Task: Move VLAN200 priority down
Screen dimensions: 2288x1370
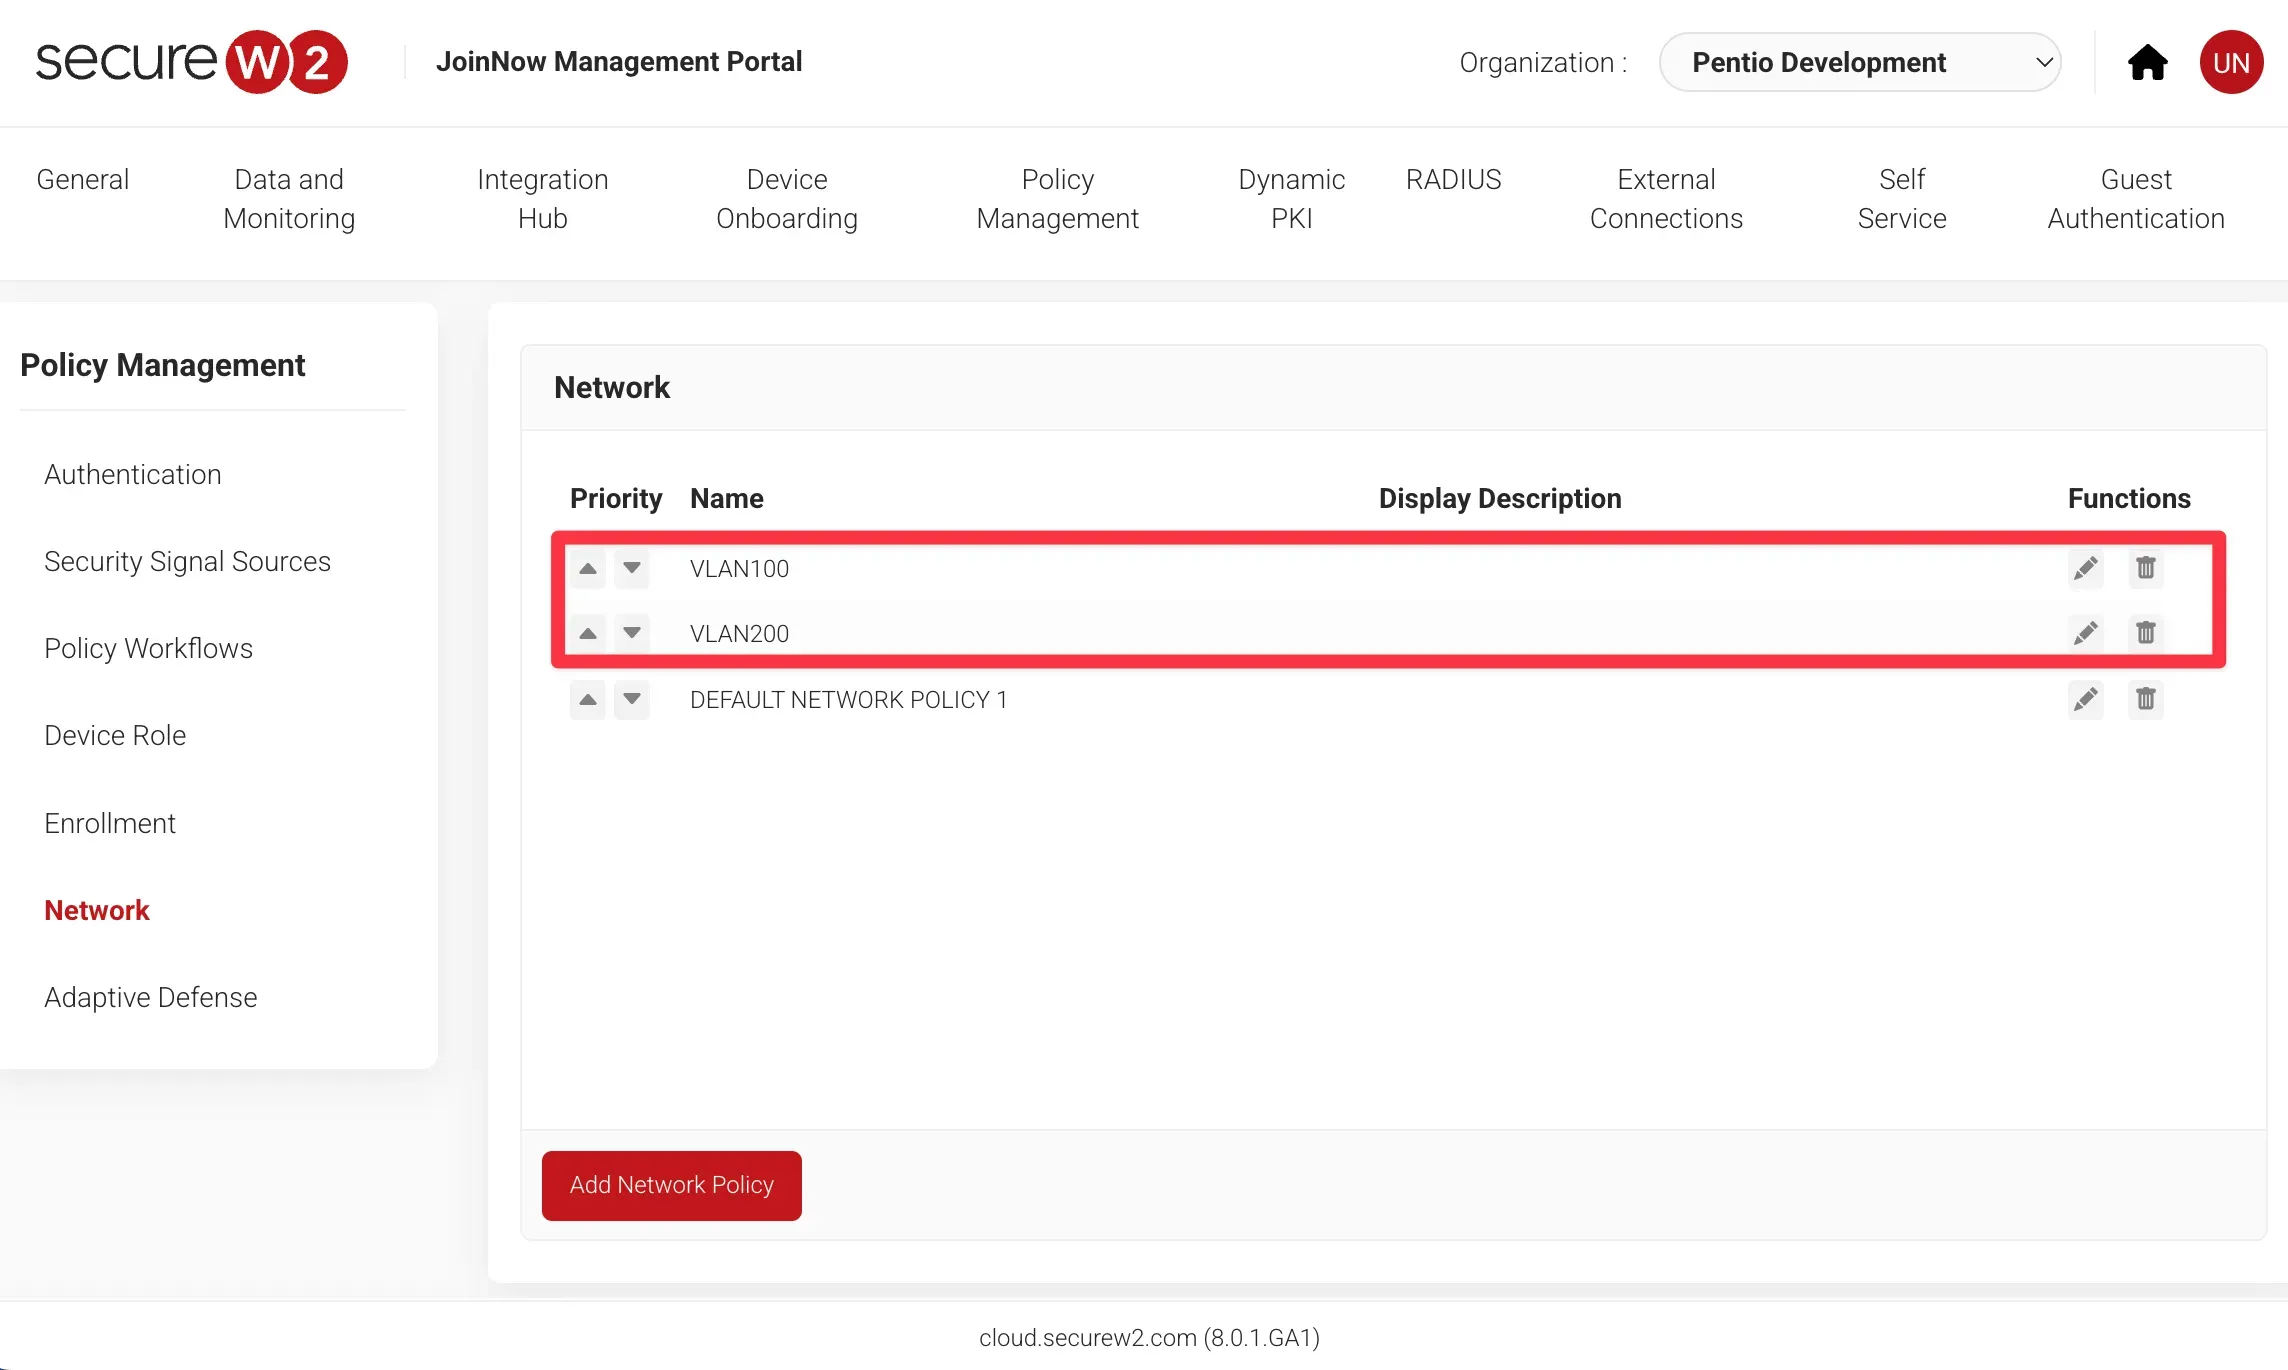Action: pos(632,633)
